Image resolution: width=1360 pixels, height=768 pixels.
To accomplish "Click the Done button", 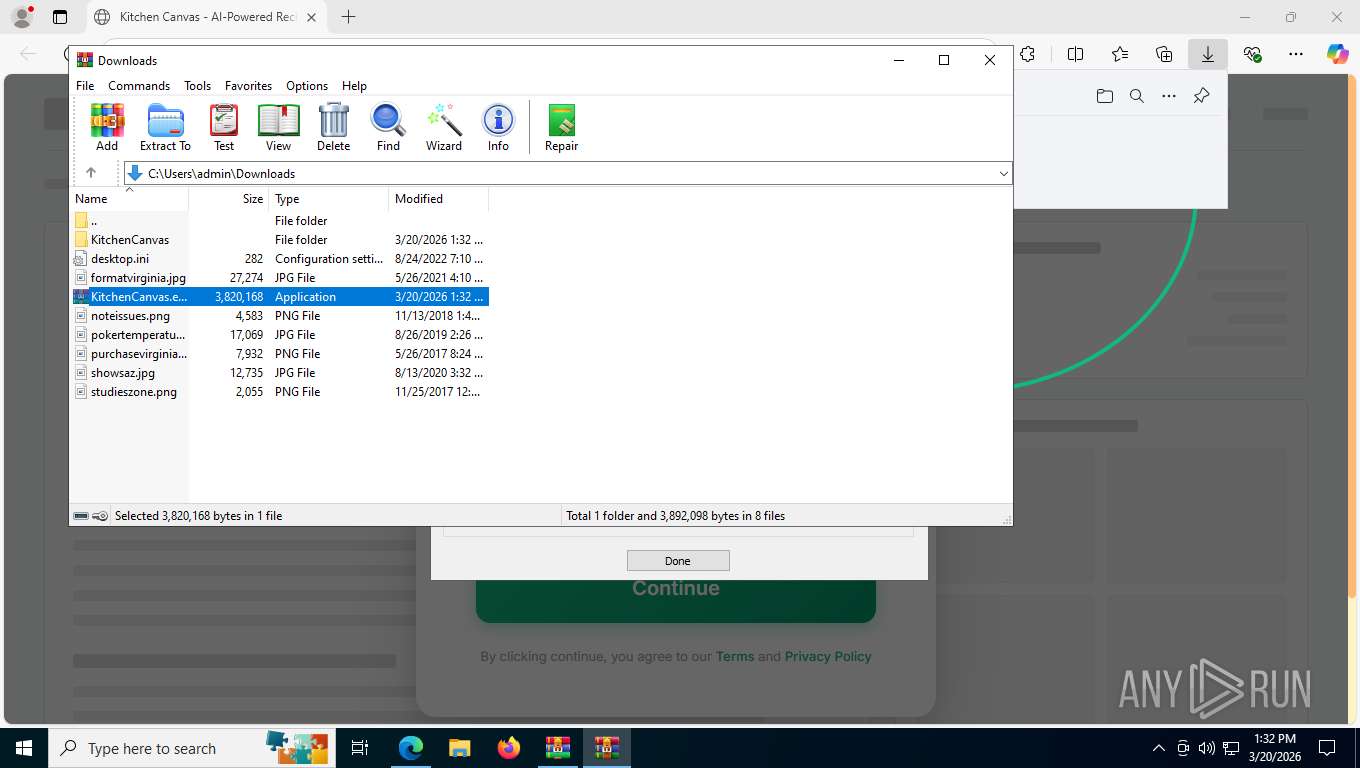I will point(678,561).
